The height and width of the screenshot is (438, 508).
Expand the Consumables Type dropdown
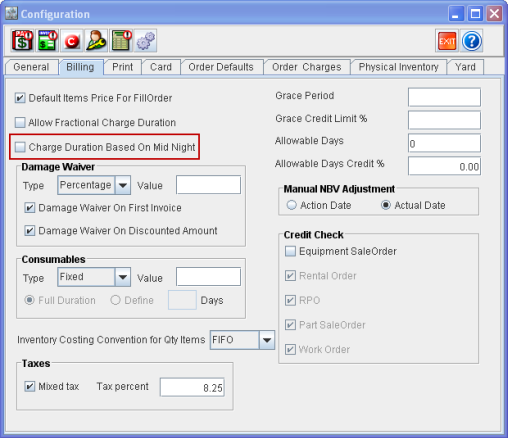pos(123,277)
